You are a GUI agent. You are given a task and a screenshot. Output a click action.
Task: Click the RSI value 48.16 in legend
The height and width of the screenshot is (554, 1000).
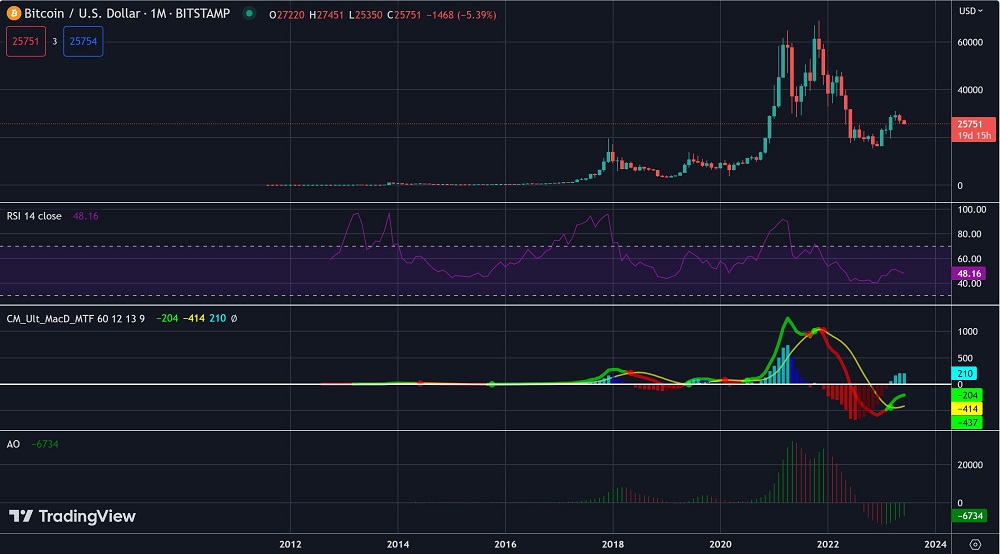click(85, 216)
